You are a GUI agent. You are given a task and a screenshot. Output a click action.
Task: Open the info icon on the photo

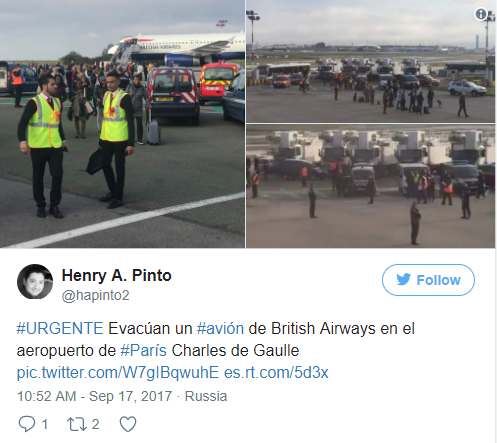pyautogui.click(x=481, y=14)
